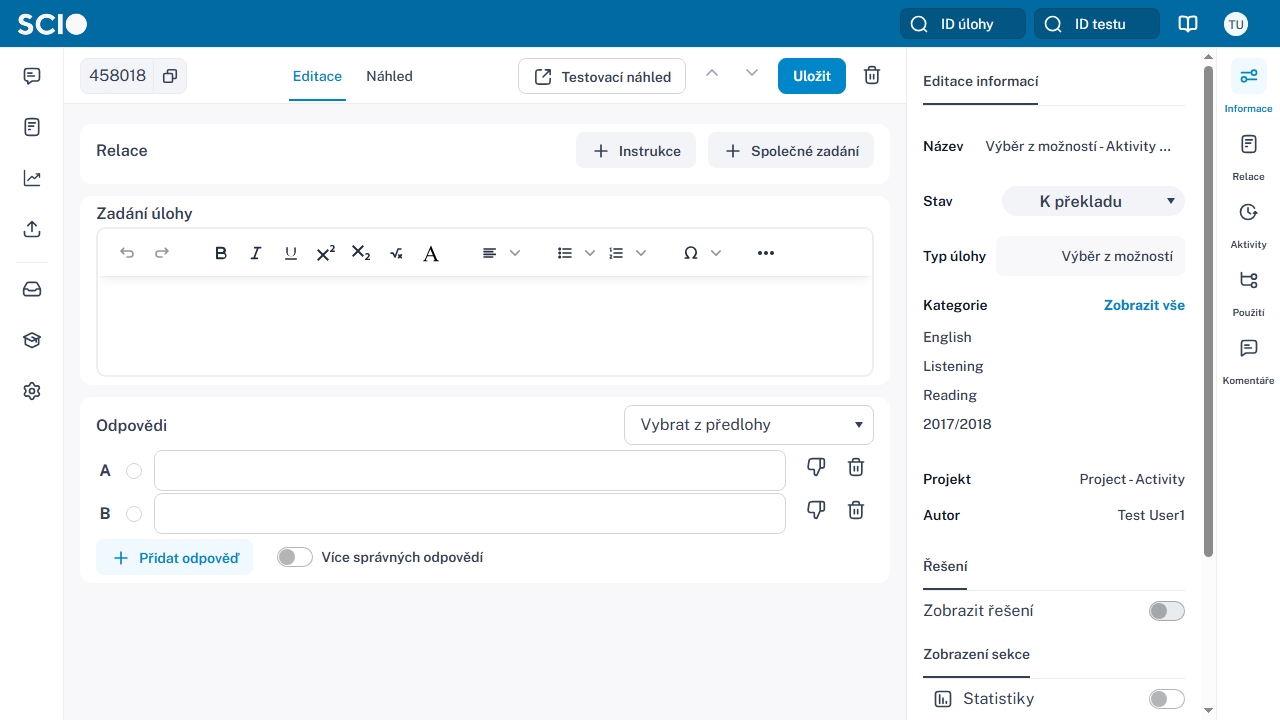This screenshot has width=1280, height=720.
Task: Open the Stav K překladu dropdown
Action: 1093,201
